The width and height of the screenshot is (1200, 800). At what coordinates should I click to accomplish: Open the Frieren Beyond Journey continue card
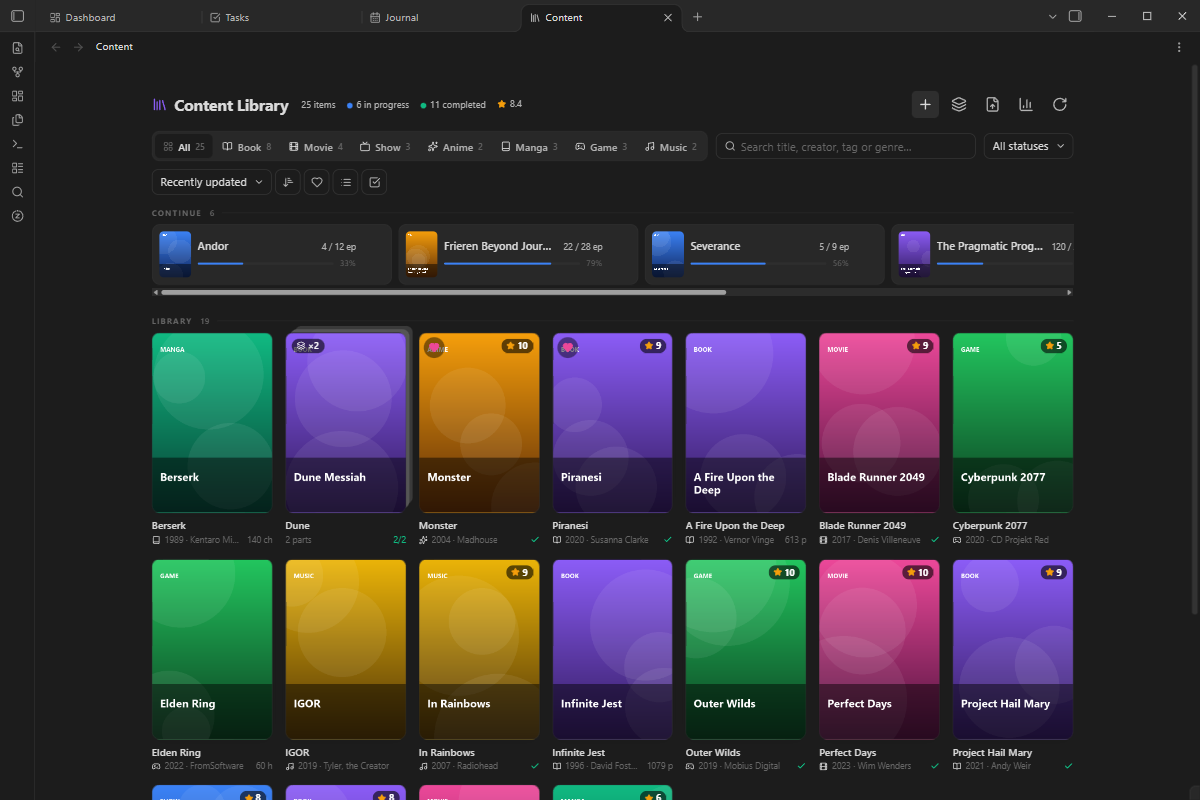518,254
